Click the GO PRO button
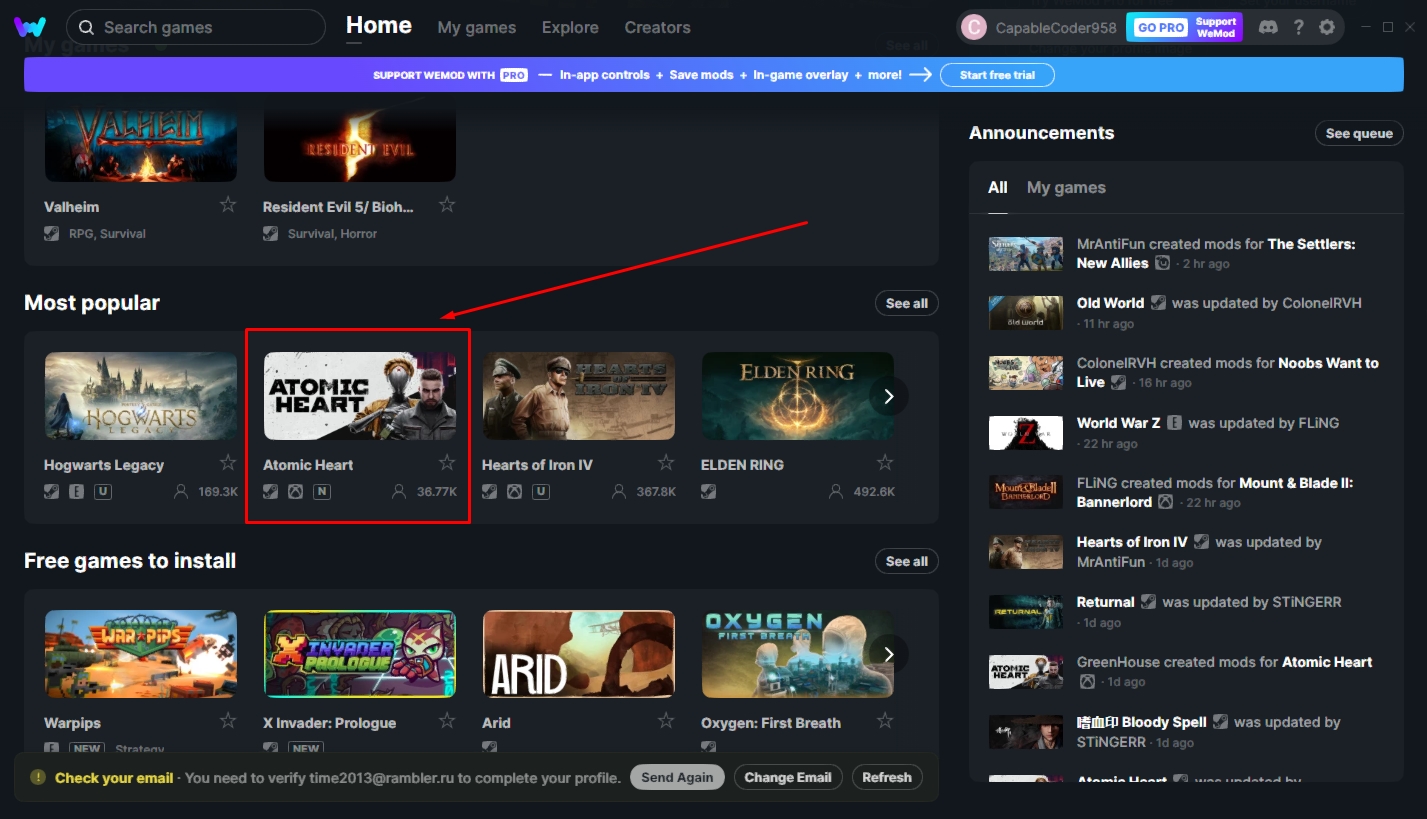Image resolution: width=1427 pixels, height=819 pixels. pyautogui.click(x=1161, y=28)
